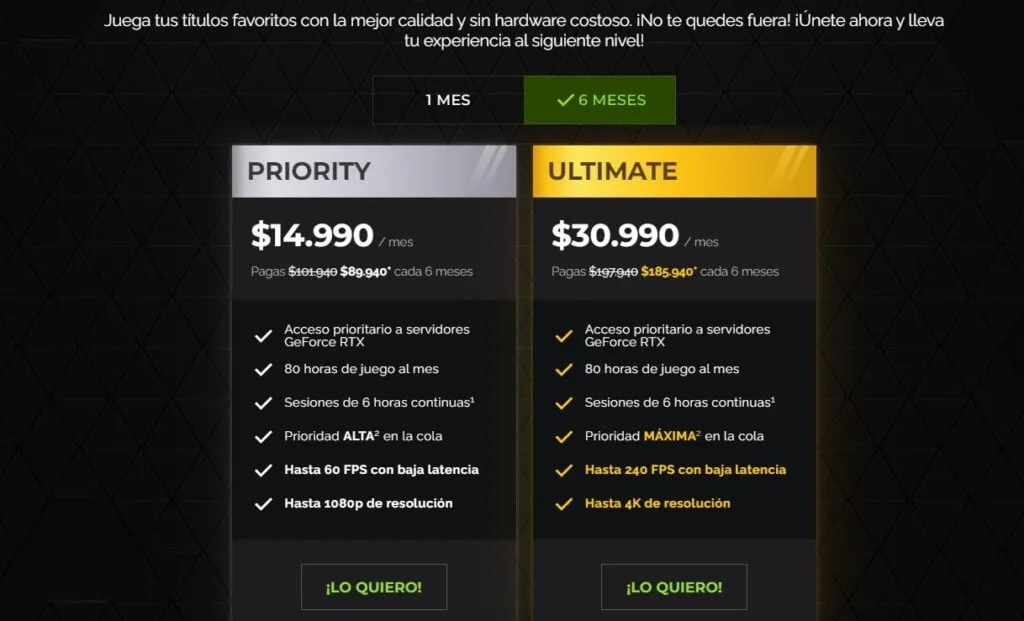The image size is (1024, 621).
Task: Click yellow checkmark beside Ultimate Acceso prioritario
Action: coord(564,336)
